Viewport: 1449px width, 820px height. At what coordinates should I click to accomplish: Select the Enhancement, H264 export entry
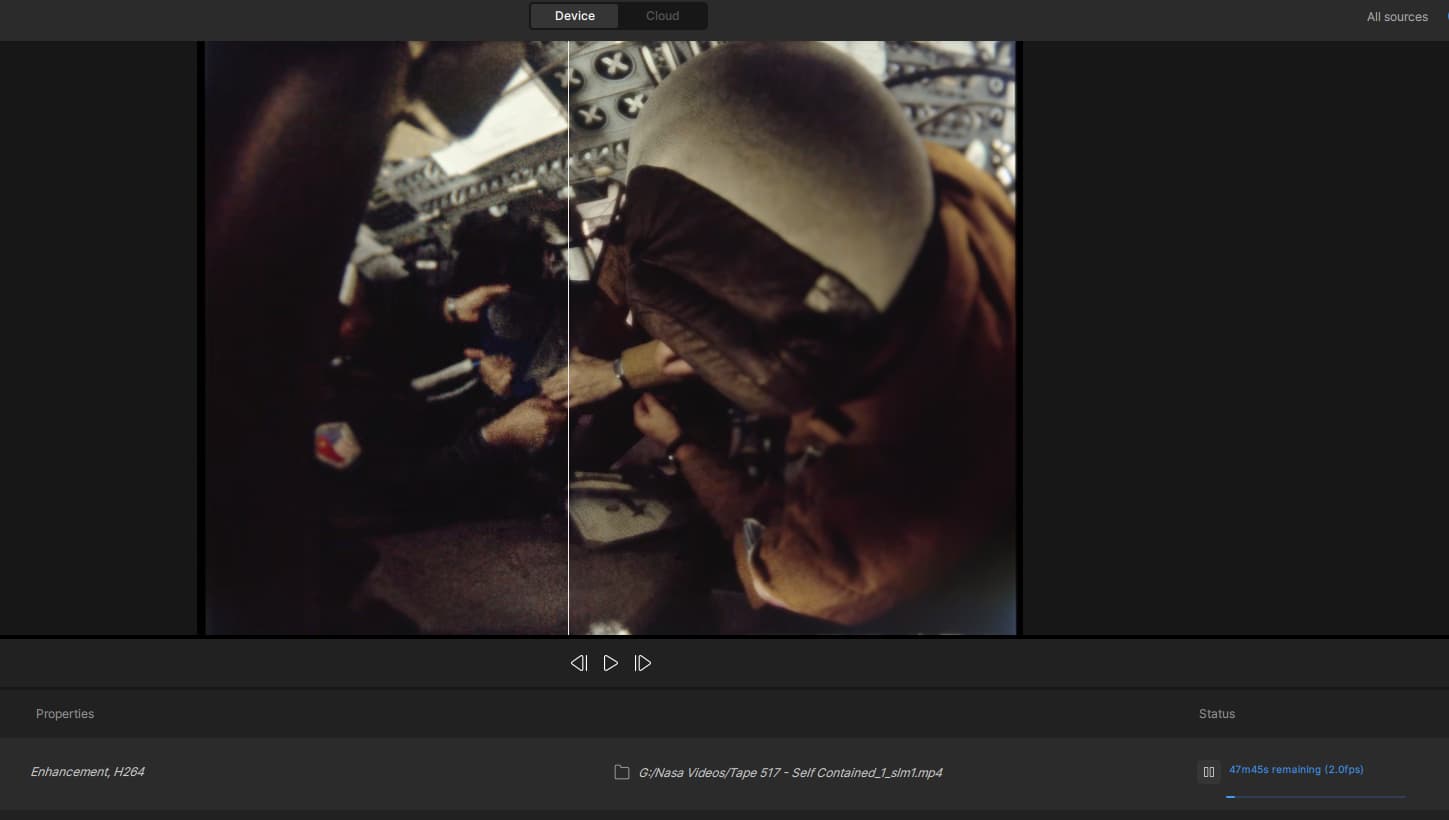[88, 772]
